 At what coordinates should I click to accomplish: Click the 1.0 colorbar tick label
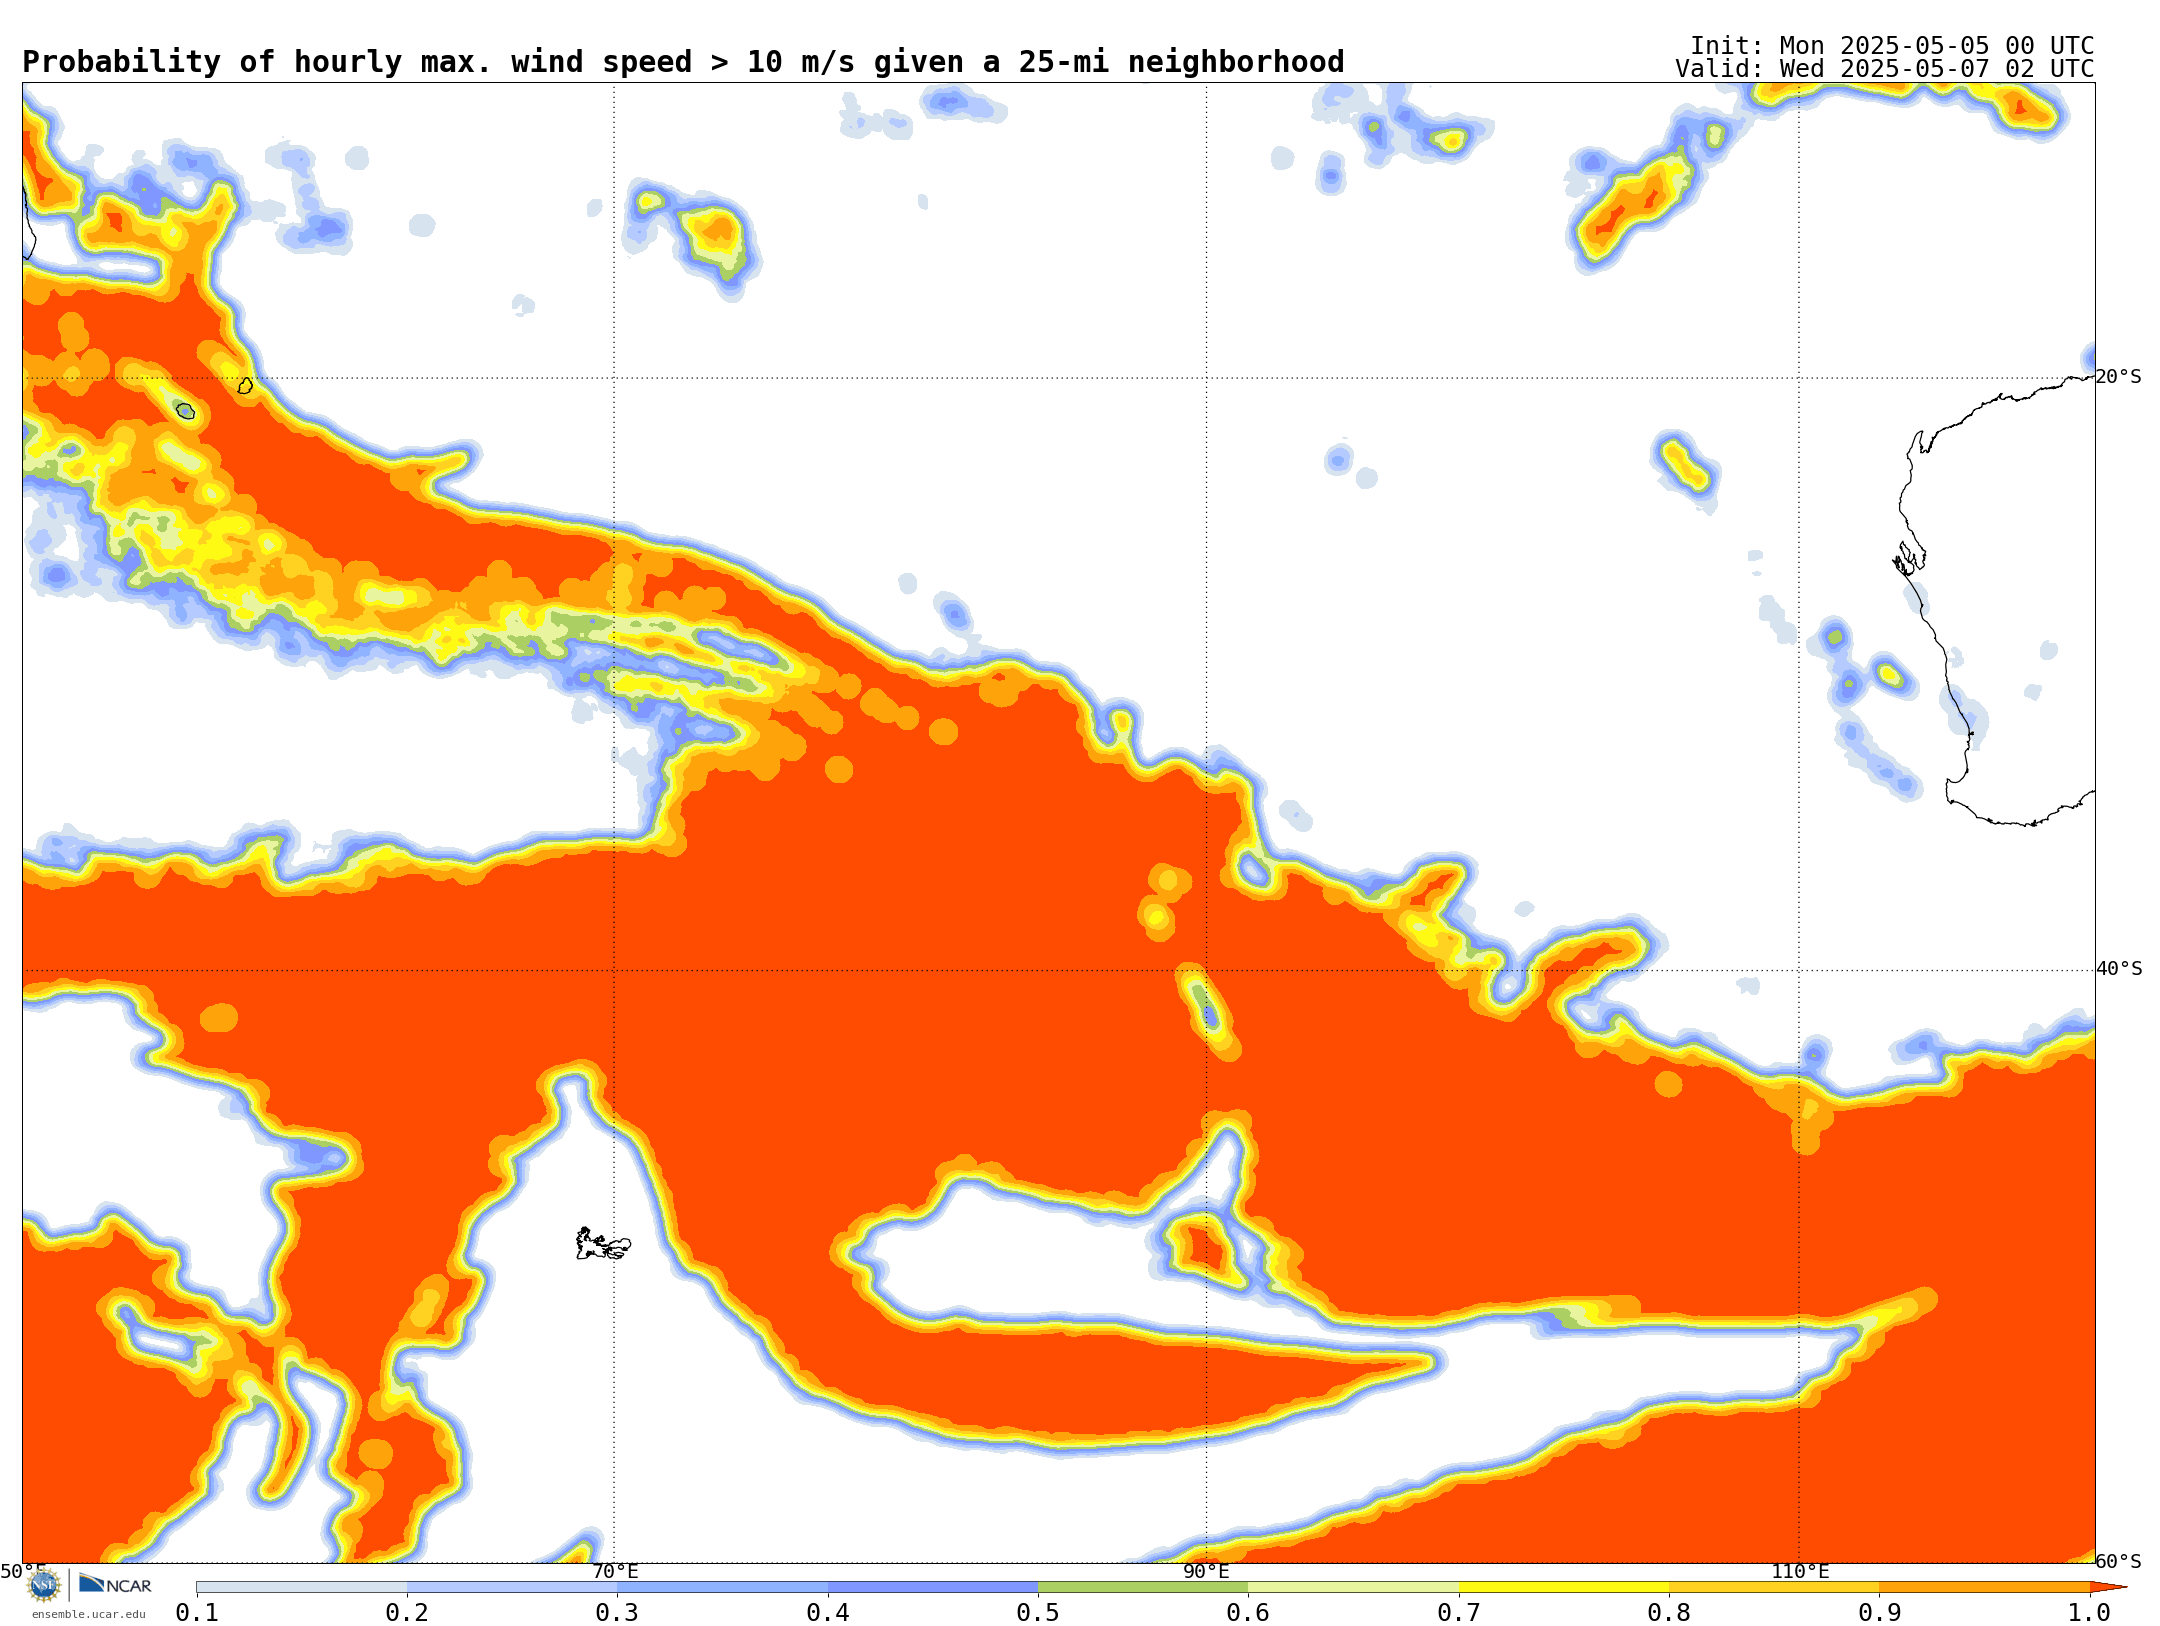(2090, 1612)
